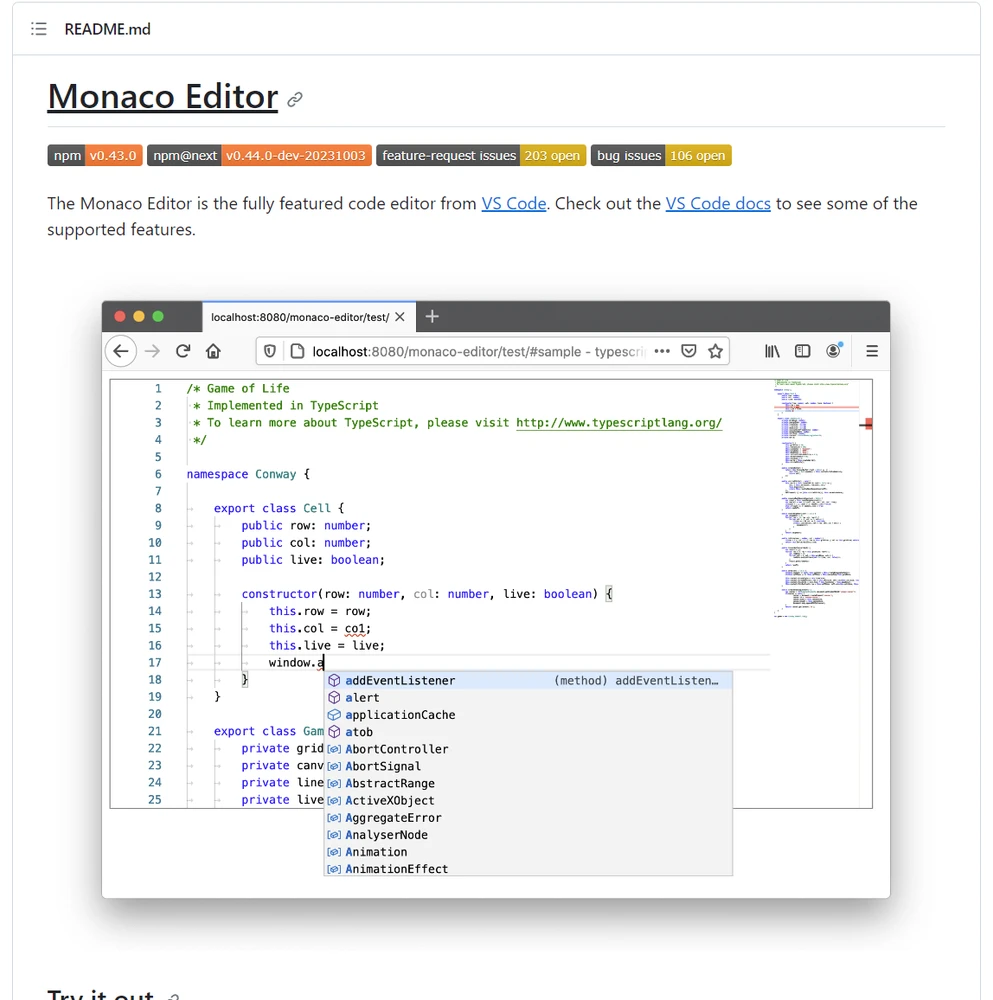
Task: Click the browser reload icon
Action: 183,351
